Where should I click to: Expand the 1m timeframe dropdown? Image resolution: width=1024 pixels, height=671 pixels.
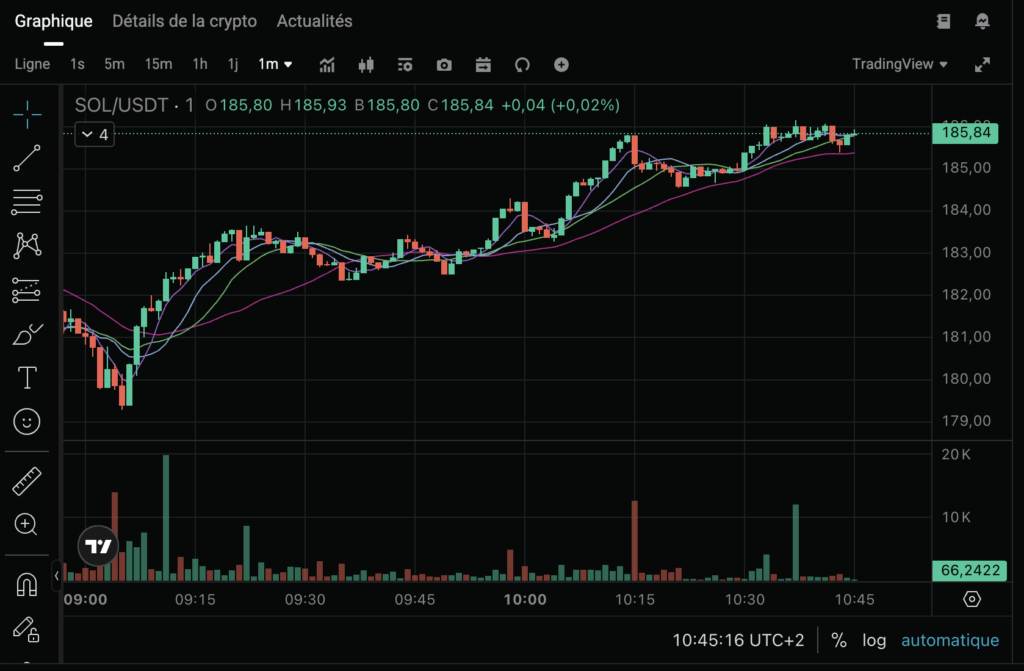275,64
